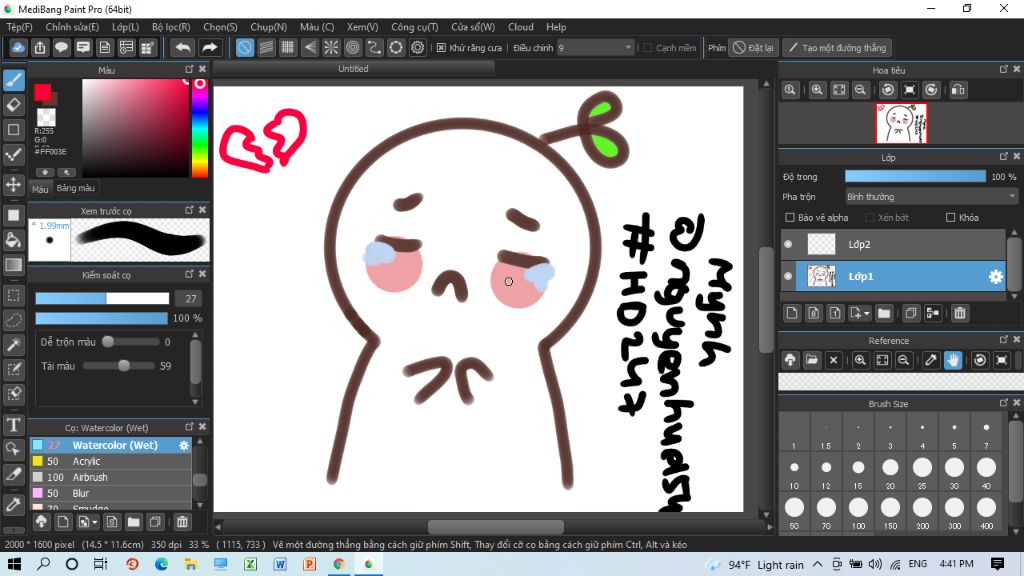The width and height of the screenshot is (1024, 576).
Task: Open settings gear for Lớp1 layer
Action: pyautogui.click(x=995, y=277)
